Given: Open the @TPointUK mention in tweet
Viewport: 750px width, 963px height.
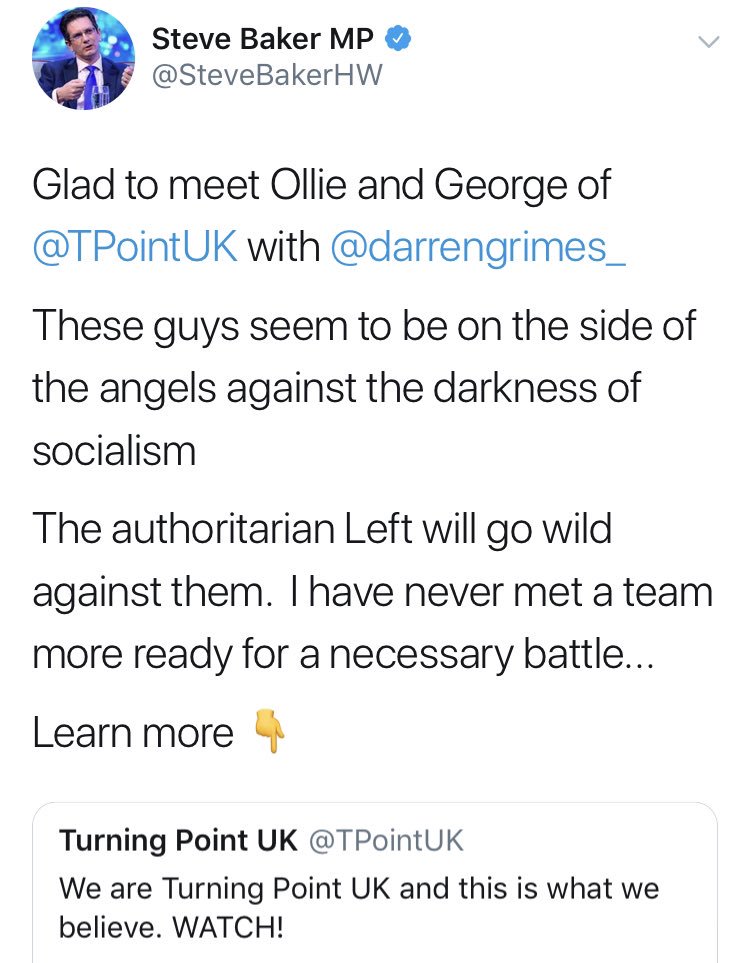Looking at the screenshot, I should pos(135,247).
